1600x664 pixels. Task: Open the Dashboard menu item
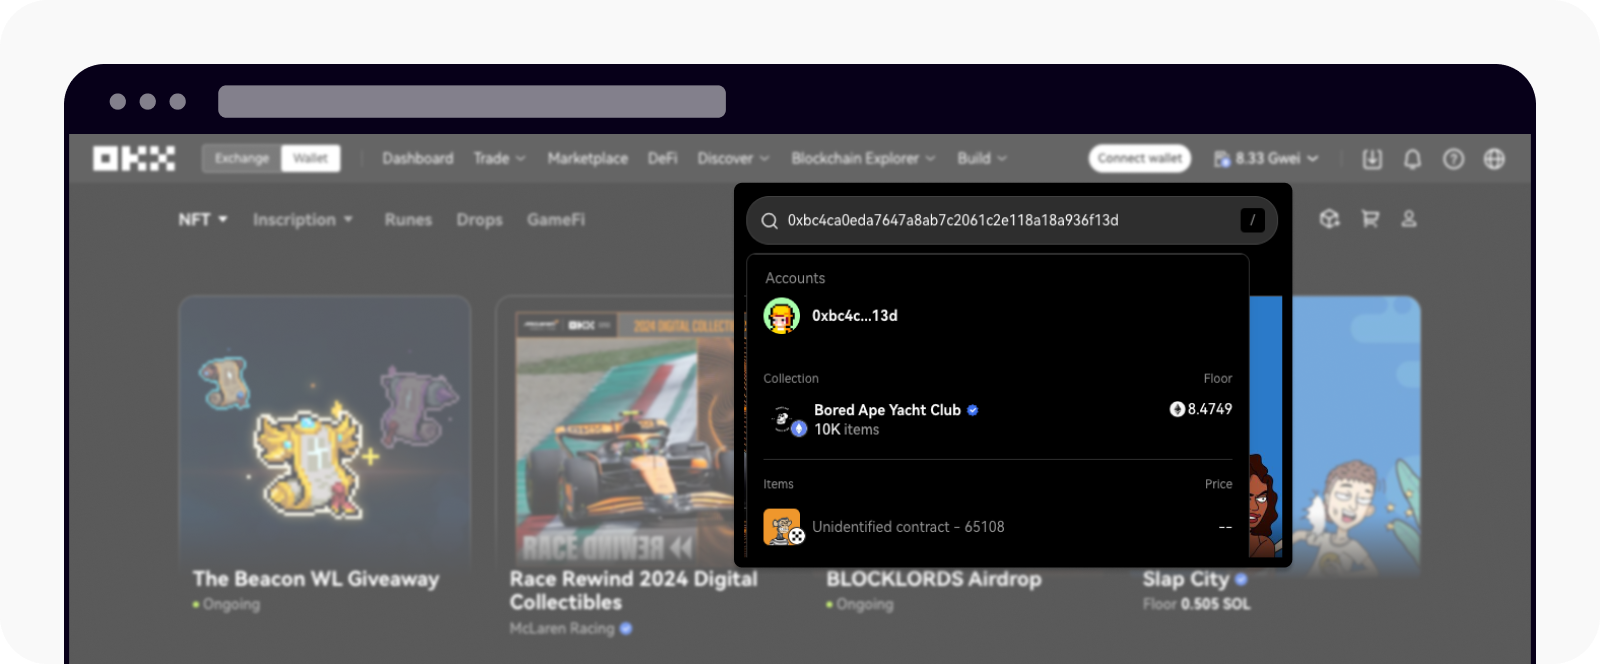[x=418, y=159]
